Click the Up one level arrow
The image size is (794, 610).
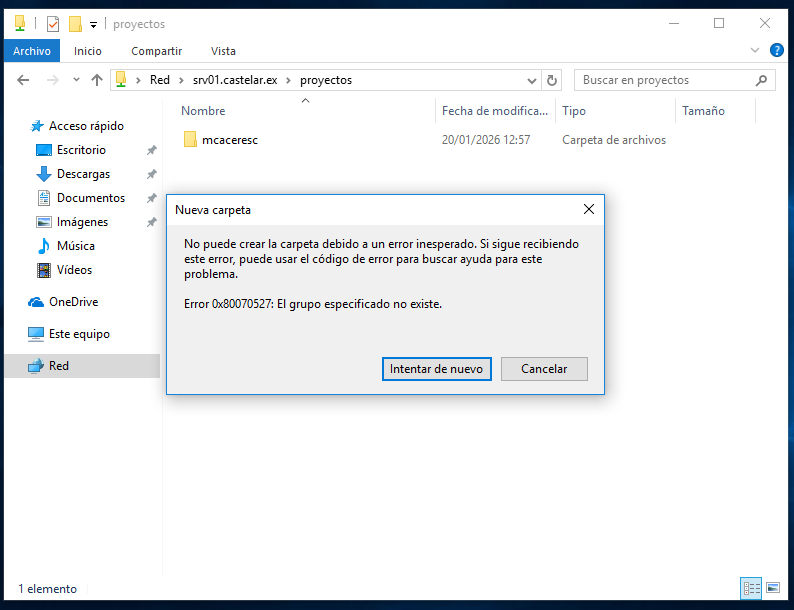pyautogui.click(x=97, y=80)
